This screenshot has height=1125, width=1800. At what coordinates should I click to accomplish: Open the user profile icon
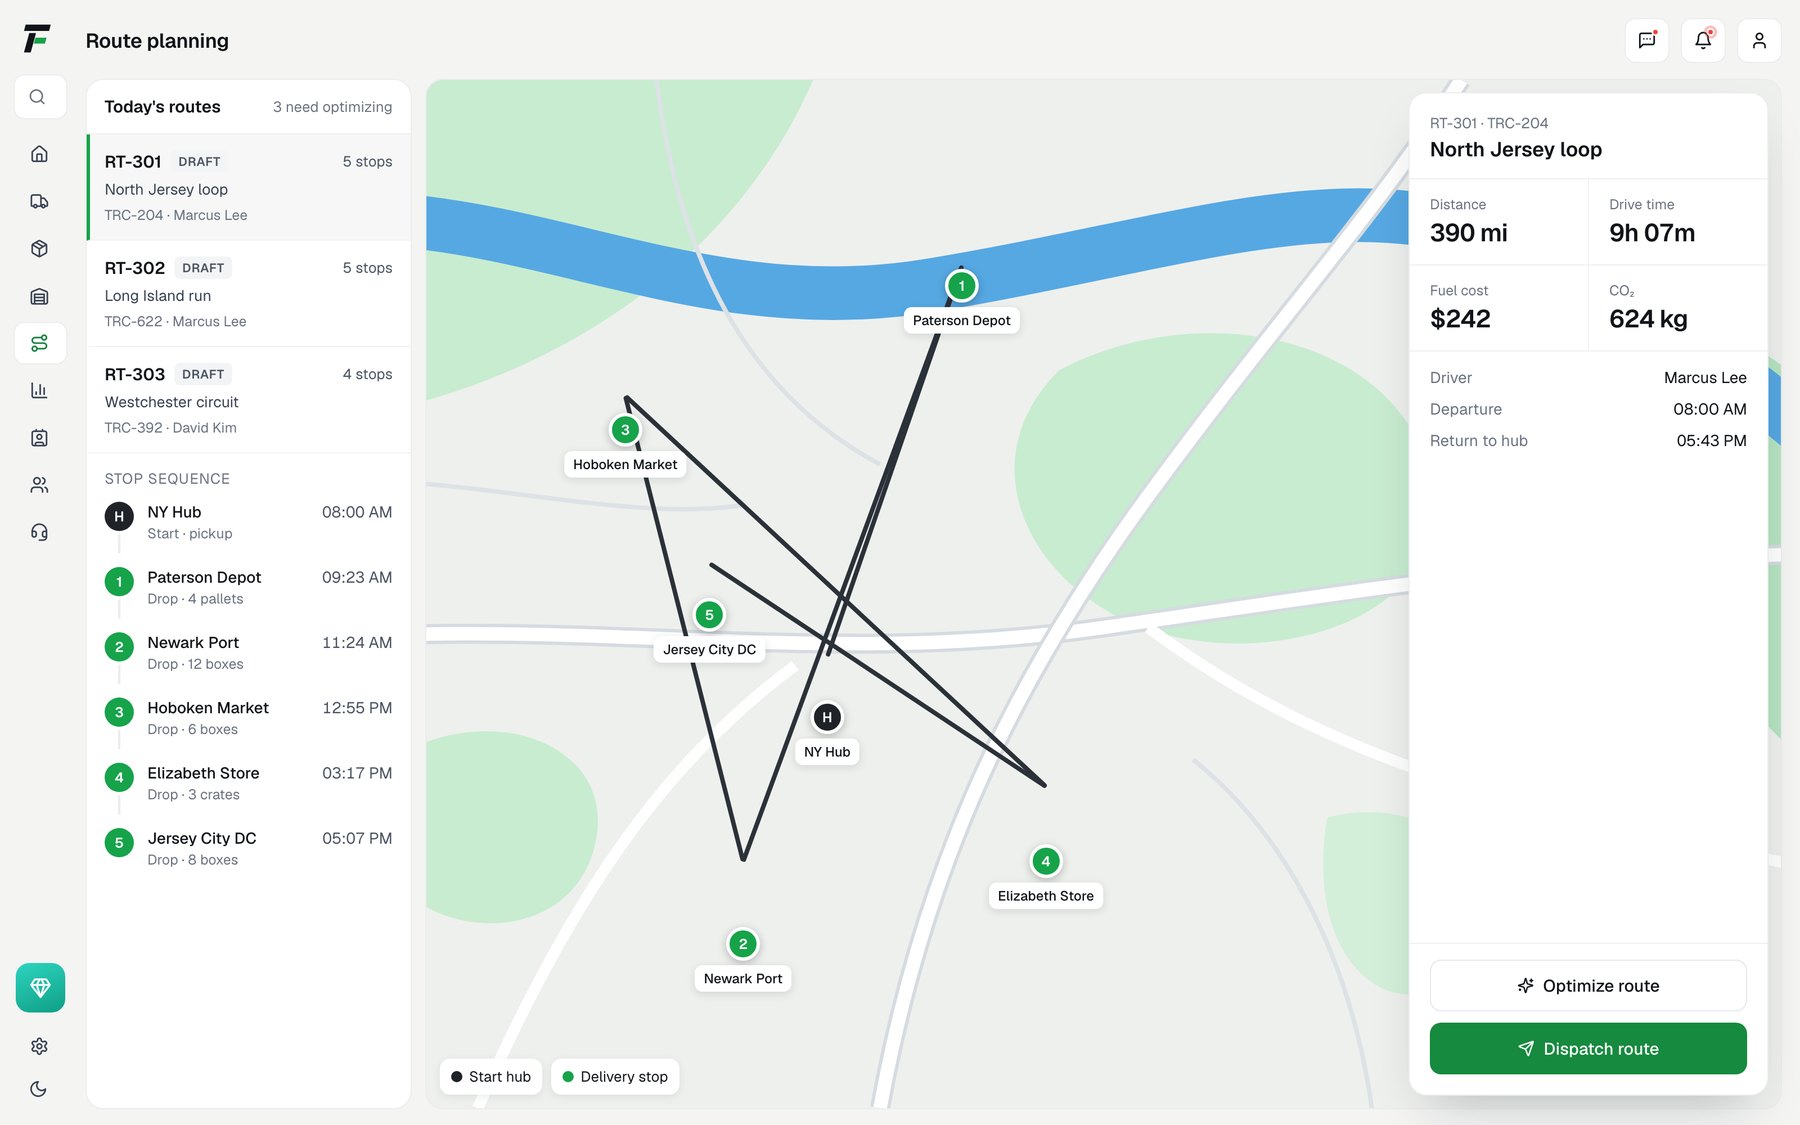pos(1759,41)
